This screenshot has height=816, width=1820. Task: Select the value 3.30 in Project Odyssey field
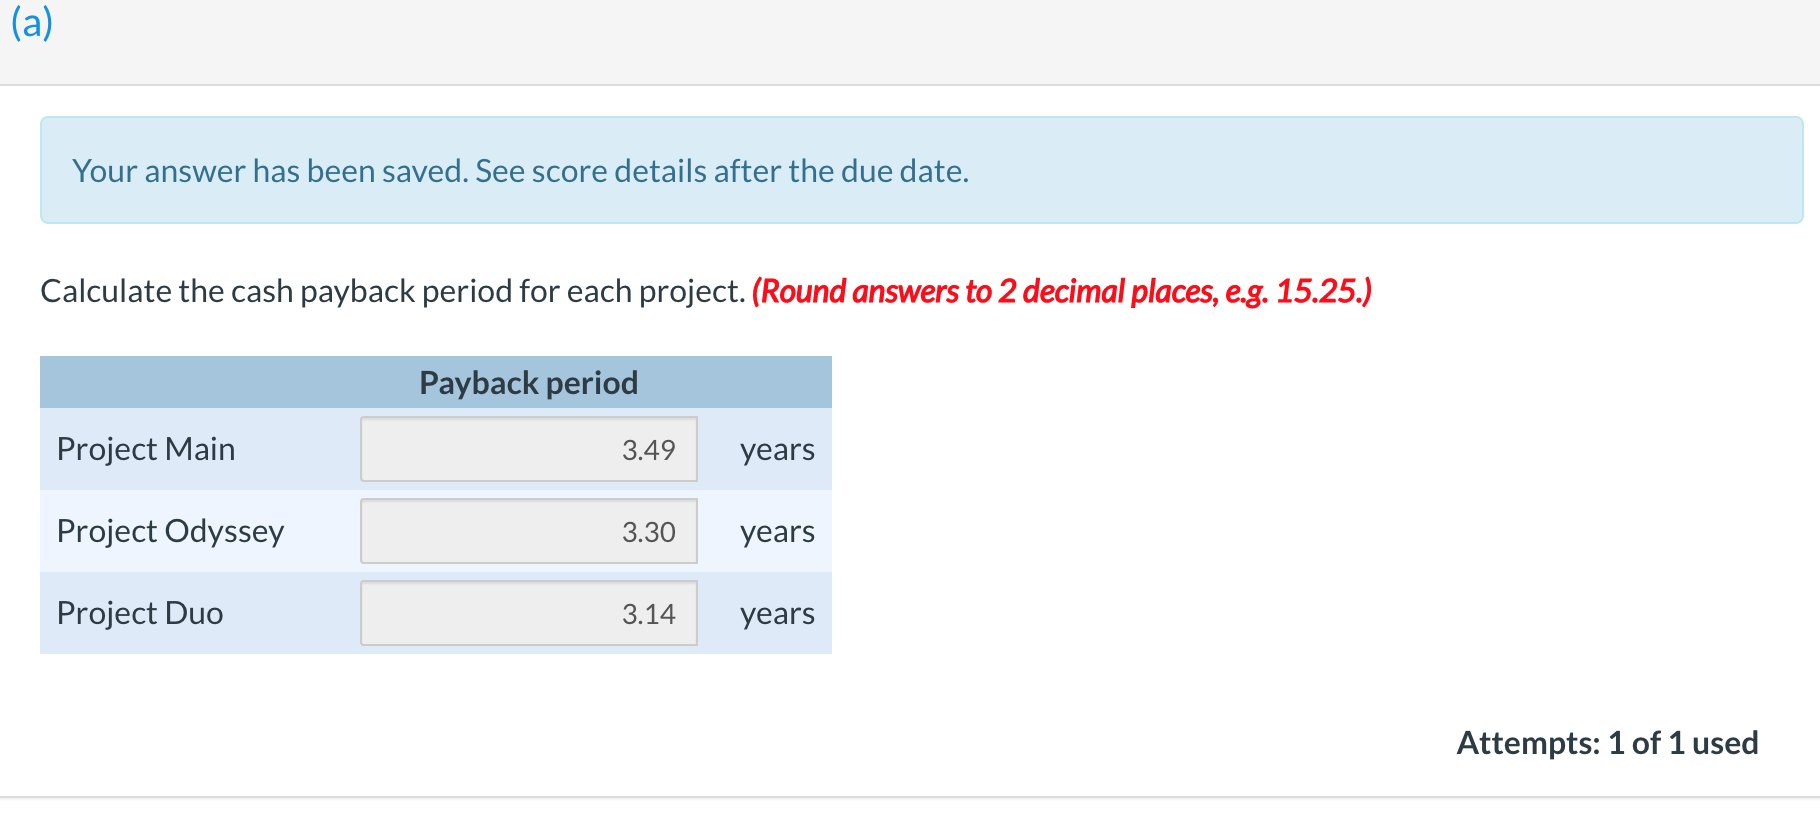[647, 531]
